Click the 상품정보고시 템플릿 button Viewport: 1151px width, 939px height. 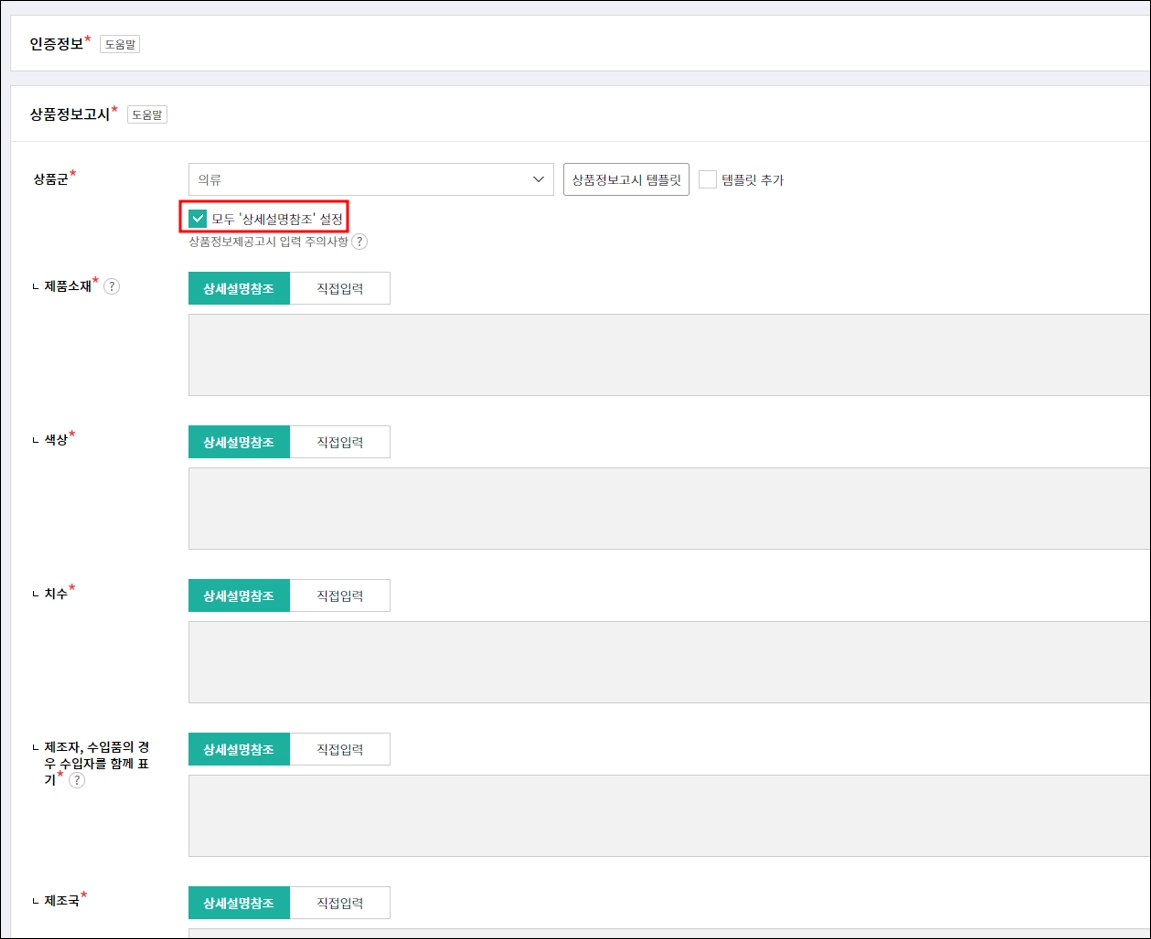pos(626,179)
